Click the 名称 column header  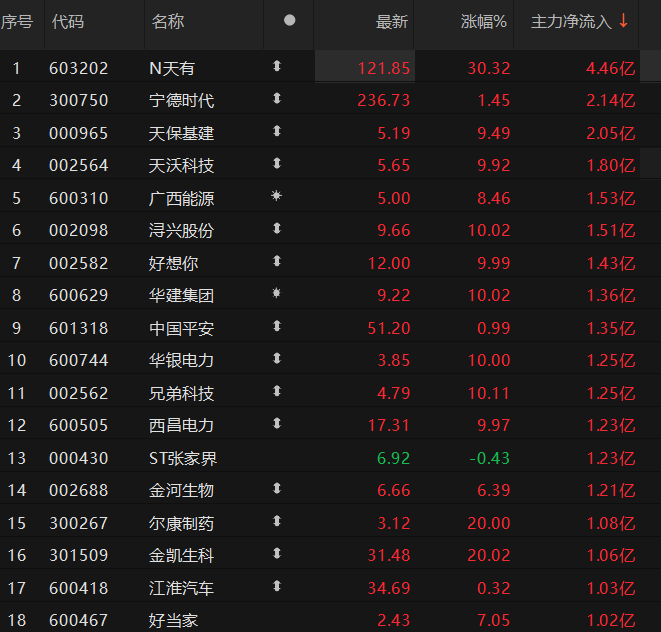coord(168,22)
